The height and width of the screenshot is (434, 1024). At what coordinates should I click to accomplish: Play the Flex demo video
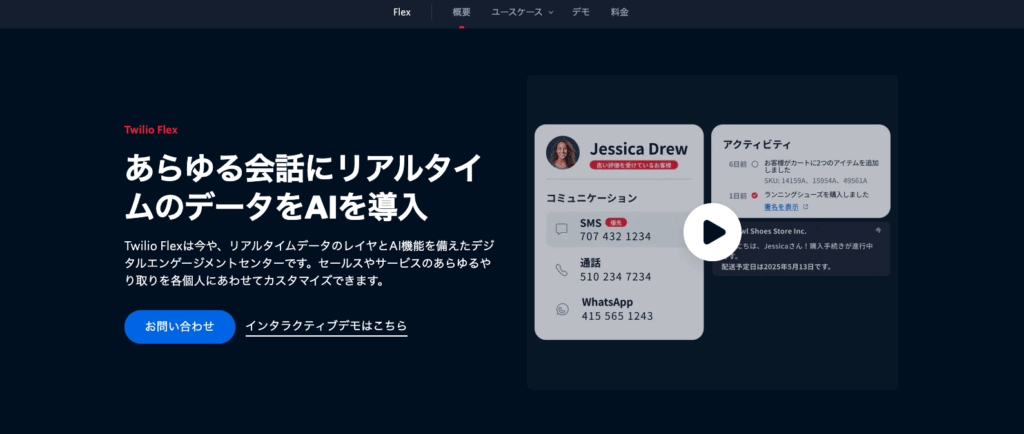point(712,231)
